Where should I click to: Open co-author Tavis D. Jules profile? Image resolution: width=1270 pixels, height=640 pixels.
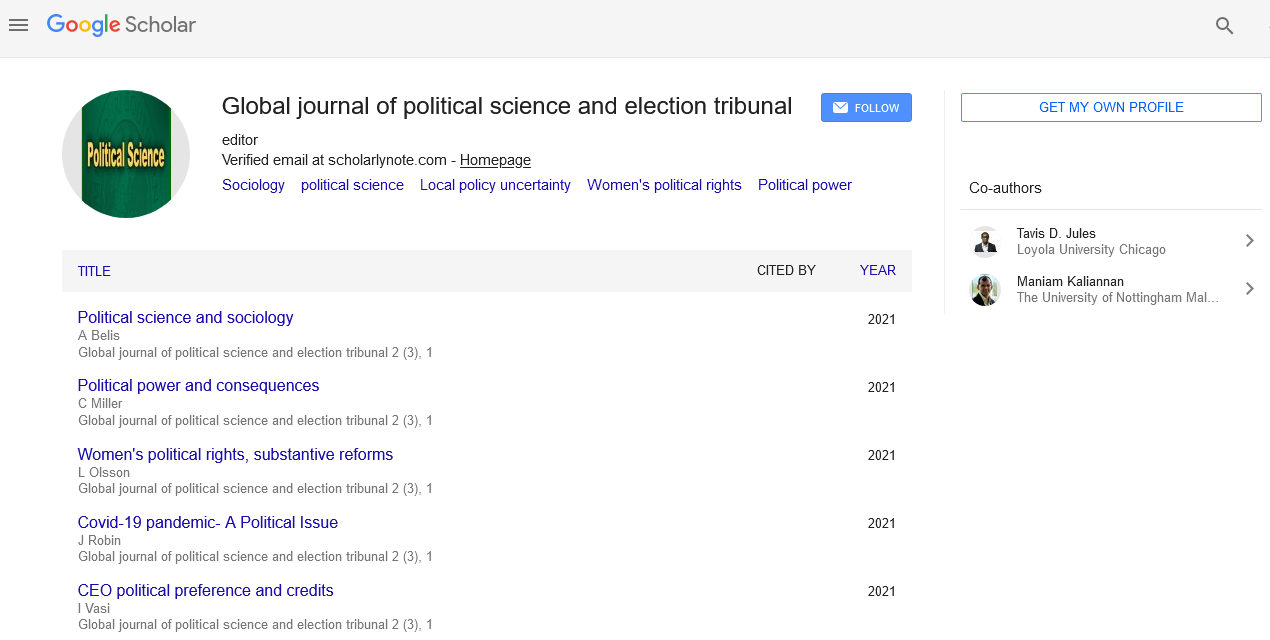1056,233
